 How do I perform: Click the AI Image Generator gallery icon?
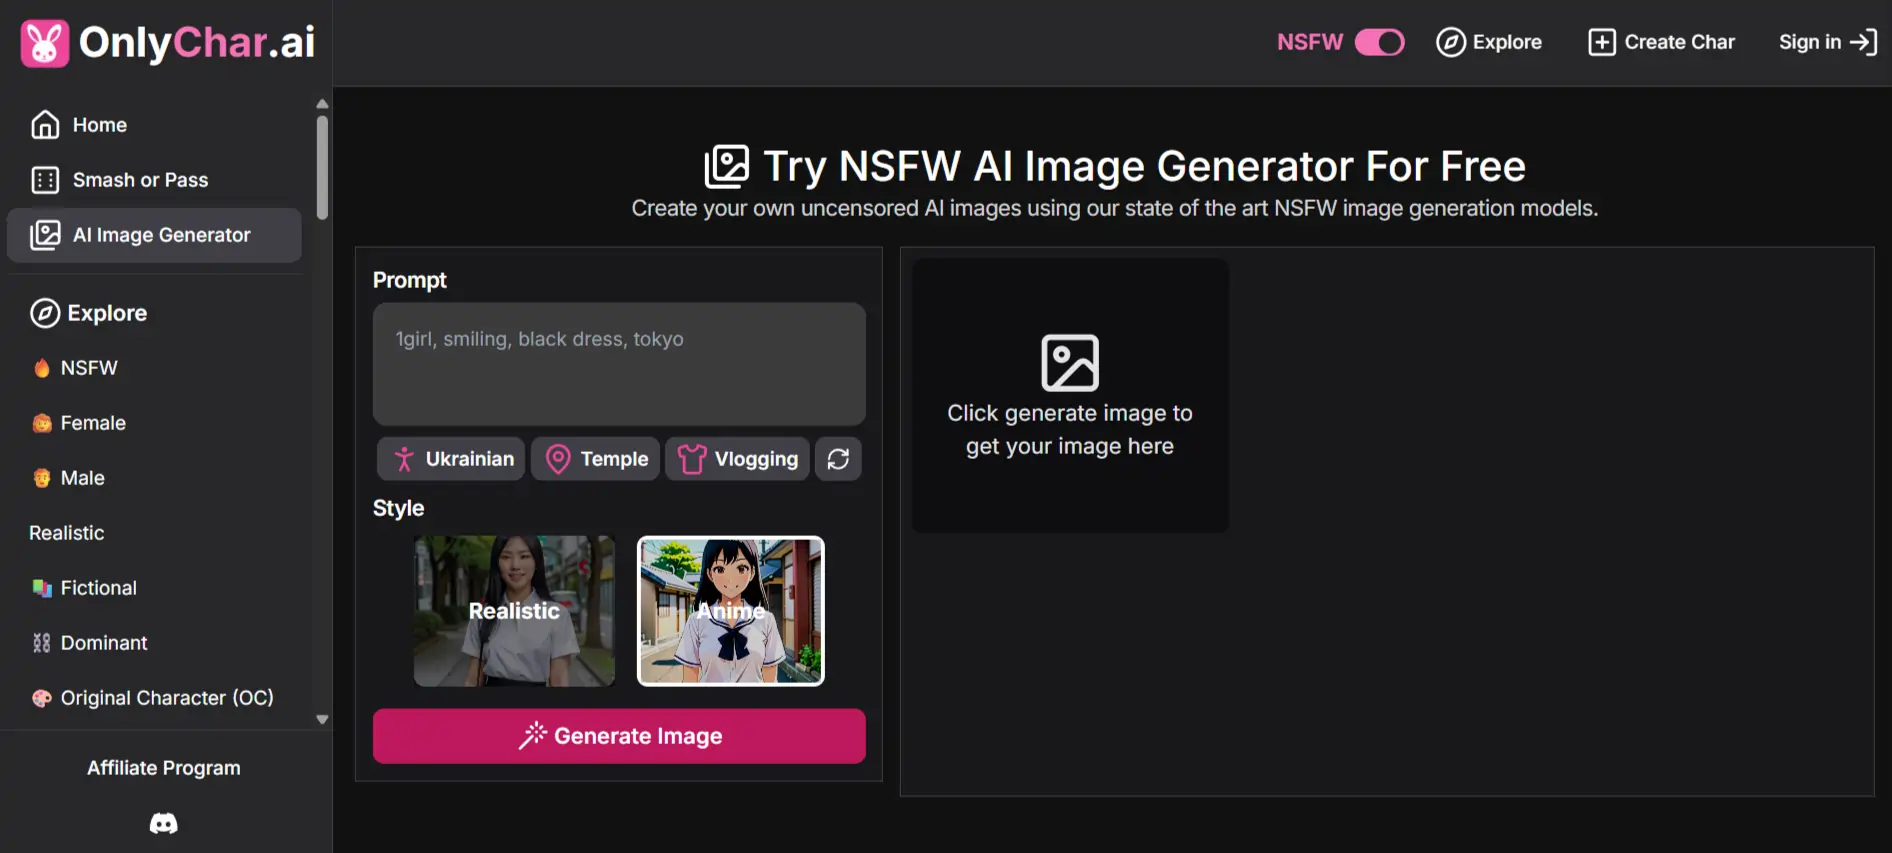[x=45, y=235]
